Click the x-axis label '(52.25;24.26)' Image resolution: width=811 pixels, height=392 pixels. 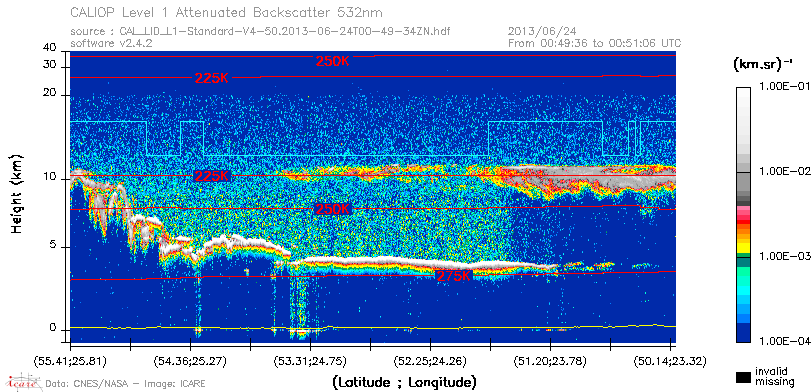[430, 360]
